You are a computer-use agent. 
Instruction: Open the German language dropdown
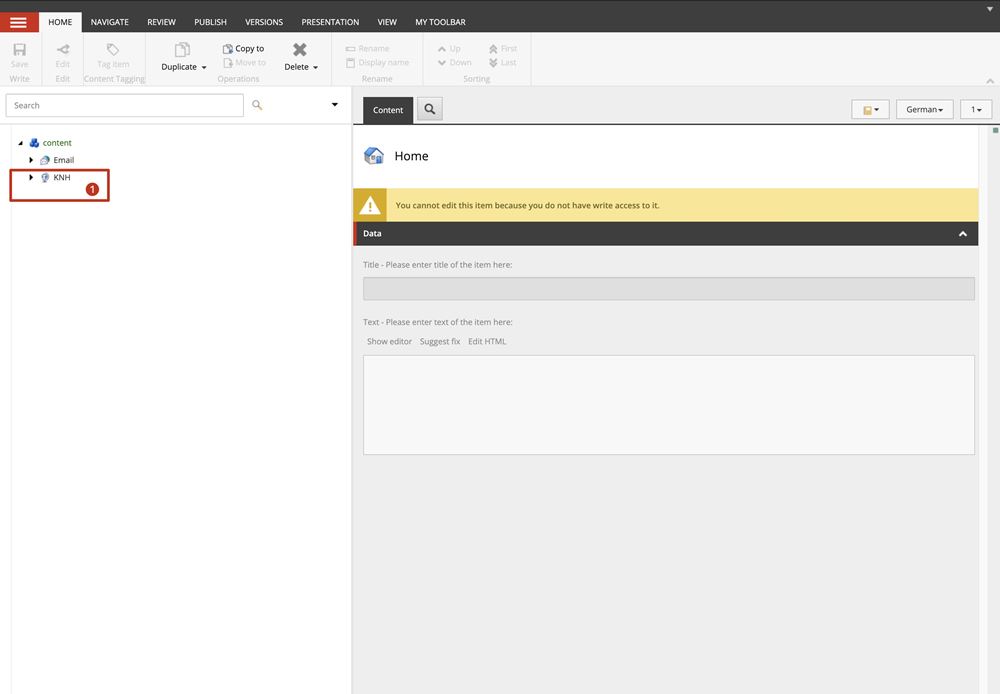pyautogui.click(x=924, y=110)
